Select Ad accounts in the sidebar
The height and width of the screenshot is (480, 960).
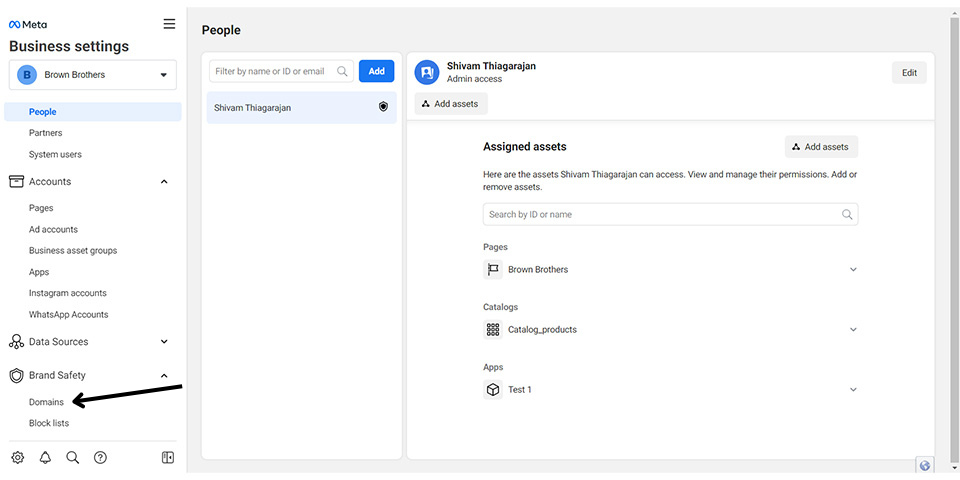coord(53,230)
